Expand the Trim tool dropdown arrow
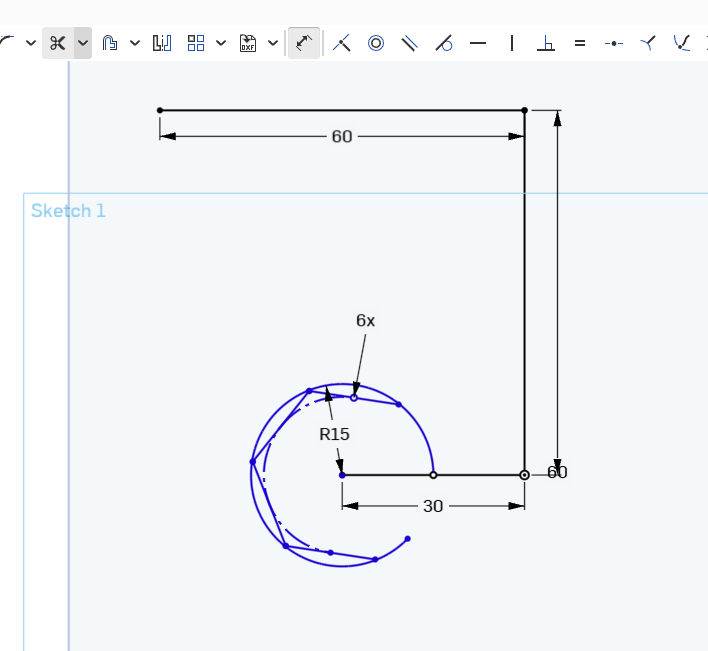The height and width of the screenshot is (651, 708). tap(83, 43)
